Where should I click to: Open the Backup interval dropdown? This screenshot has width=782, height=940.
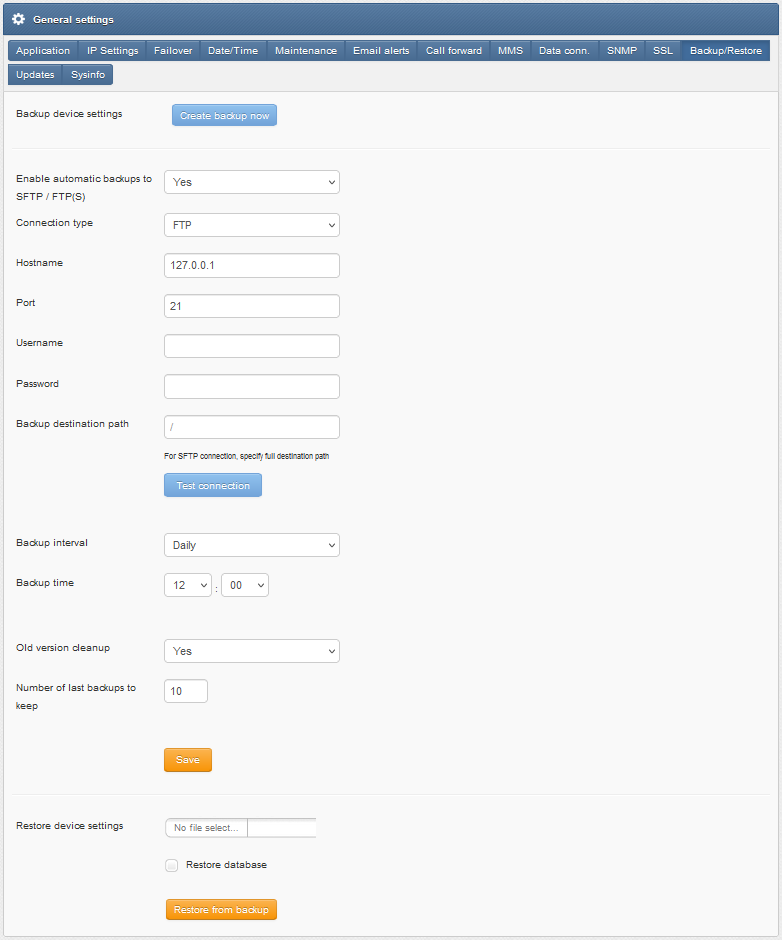[252, 546]
